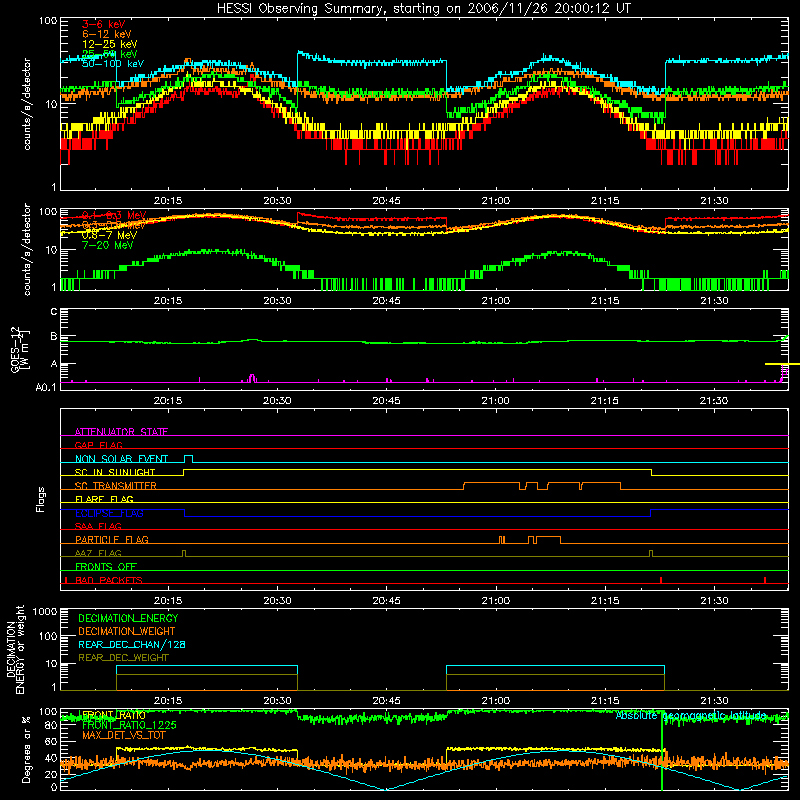Select the ATTENUATOR_STATE flag label
The image size is (800, 800).
point(121,432)
